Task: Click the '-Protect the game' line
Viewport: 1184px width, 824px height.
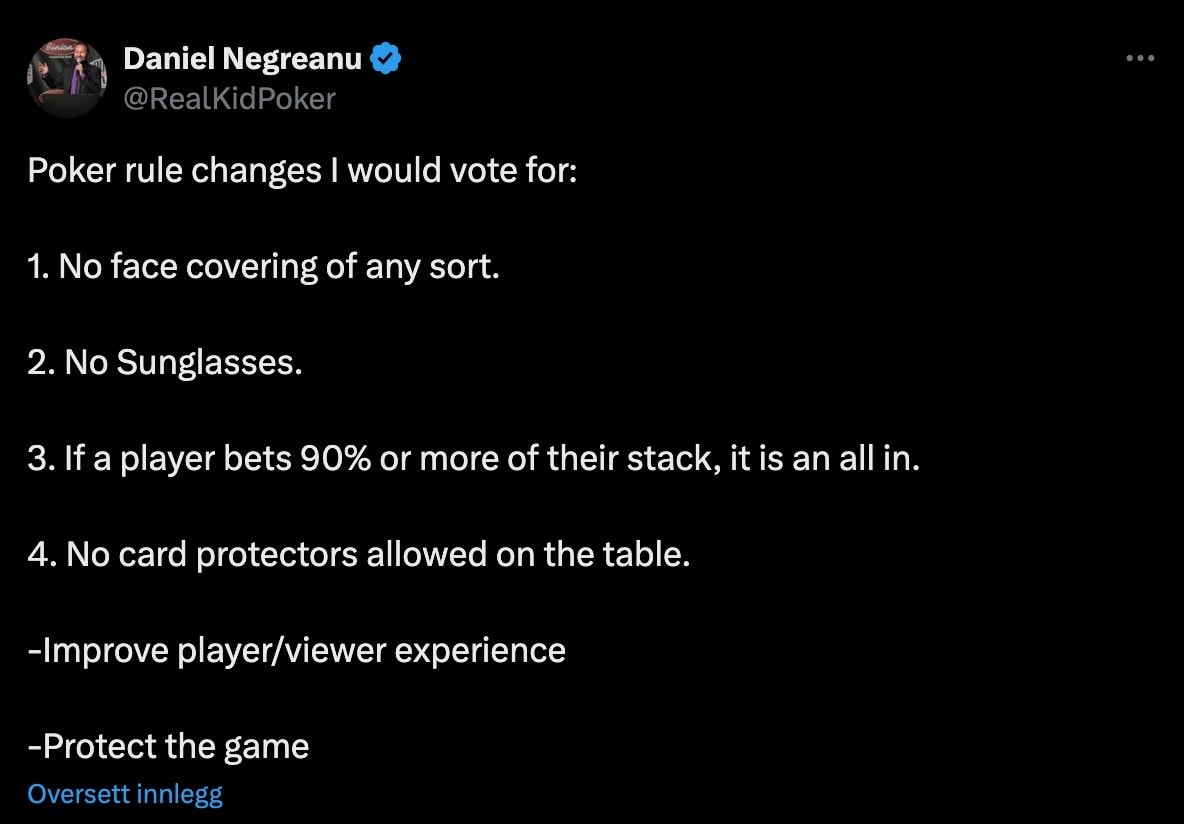Action: tap(168, 746)
